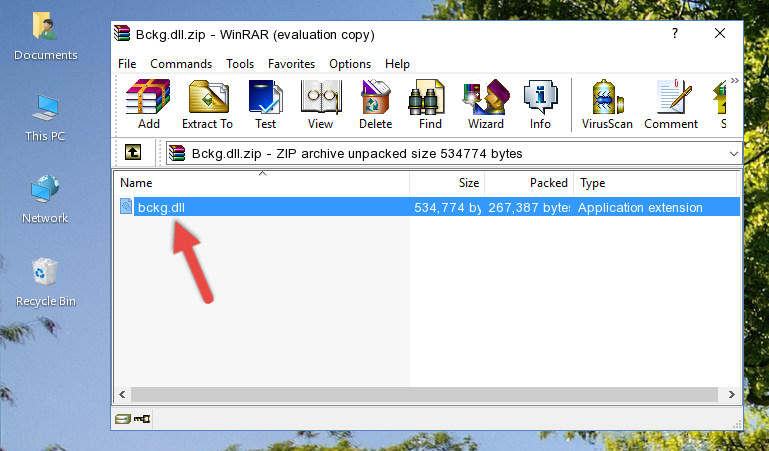This screenshot has height=451, width=769.
Task: Show more toolbar buttons chevron
Action: (734, 81)
